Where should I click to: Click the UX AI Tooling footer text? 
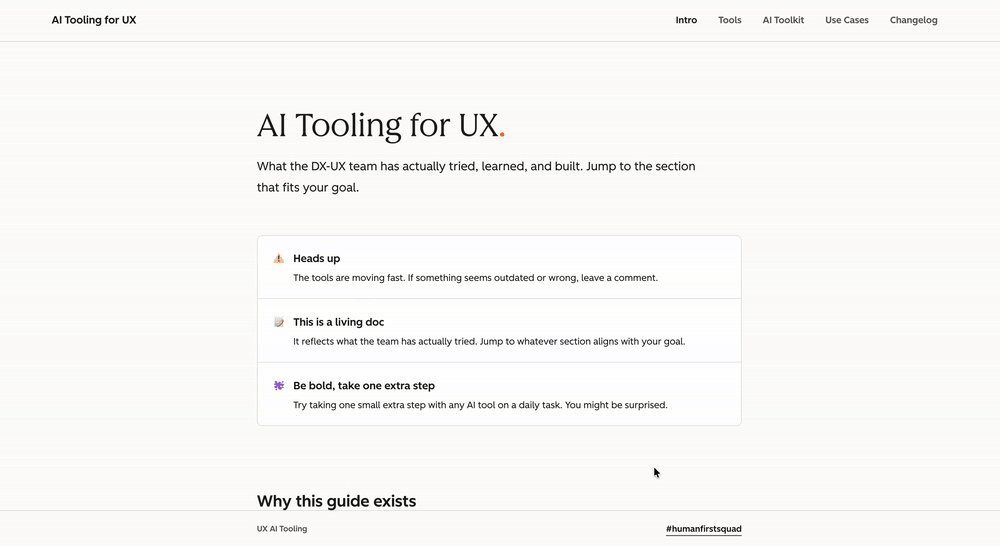pos(282,529)
